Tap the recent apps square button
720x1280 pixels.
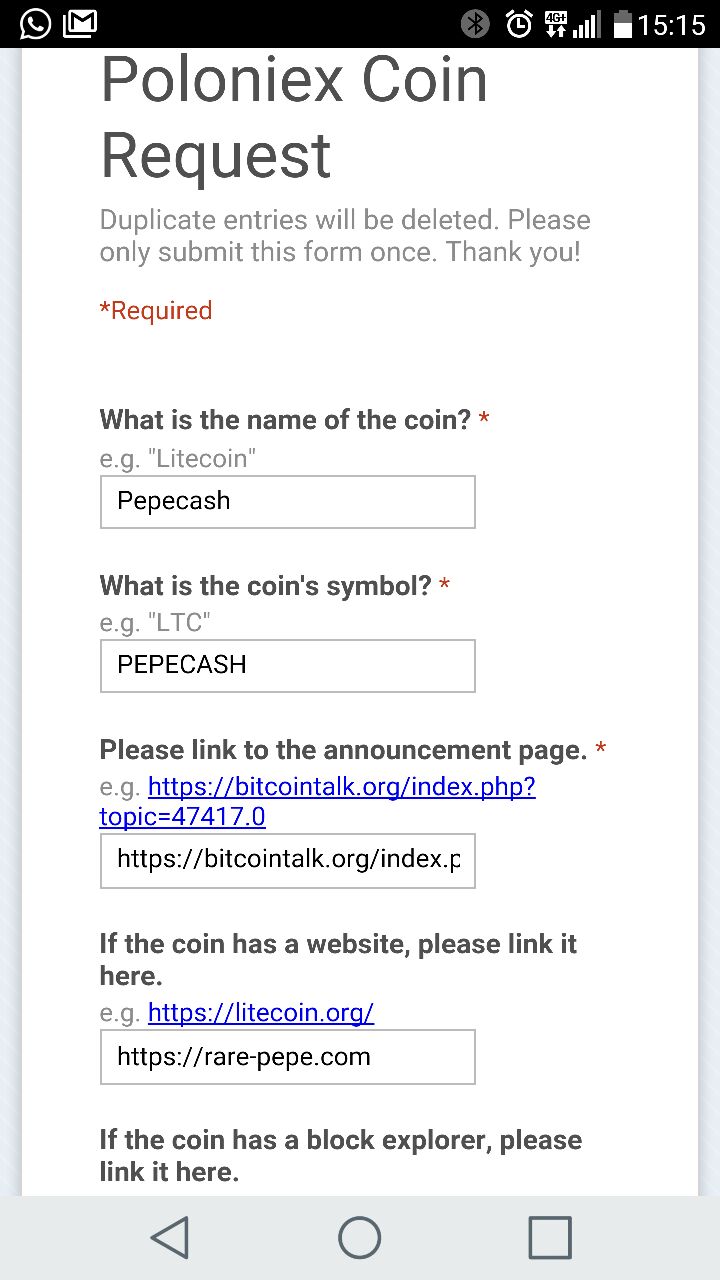550,1237
